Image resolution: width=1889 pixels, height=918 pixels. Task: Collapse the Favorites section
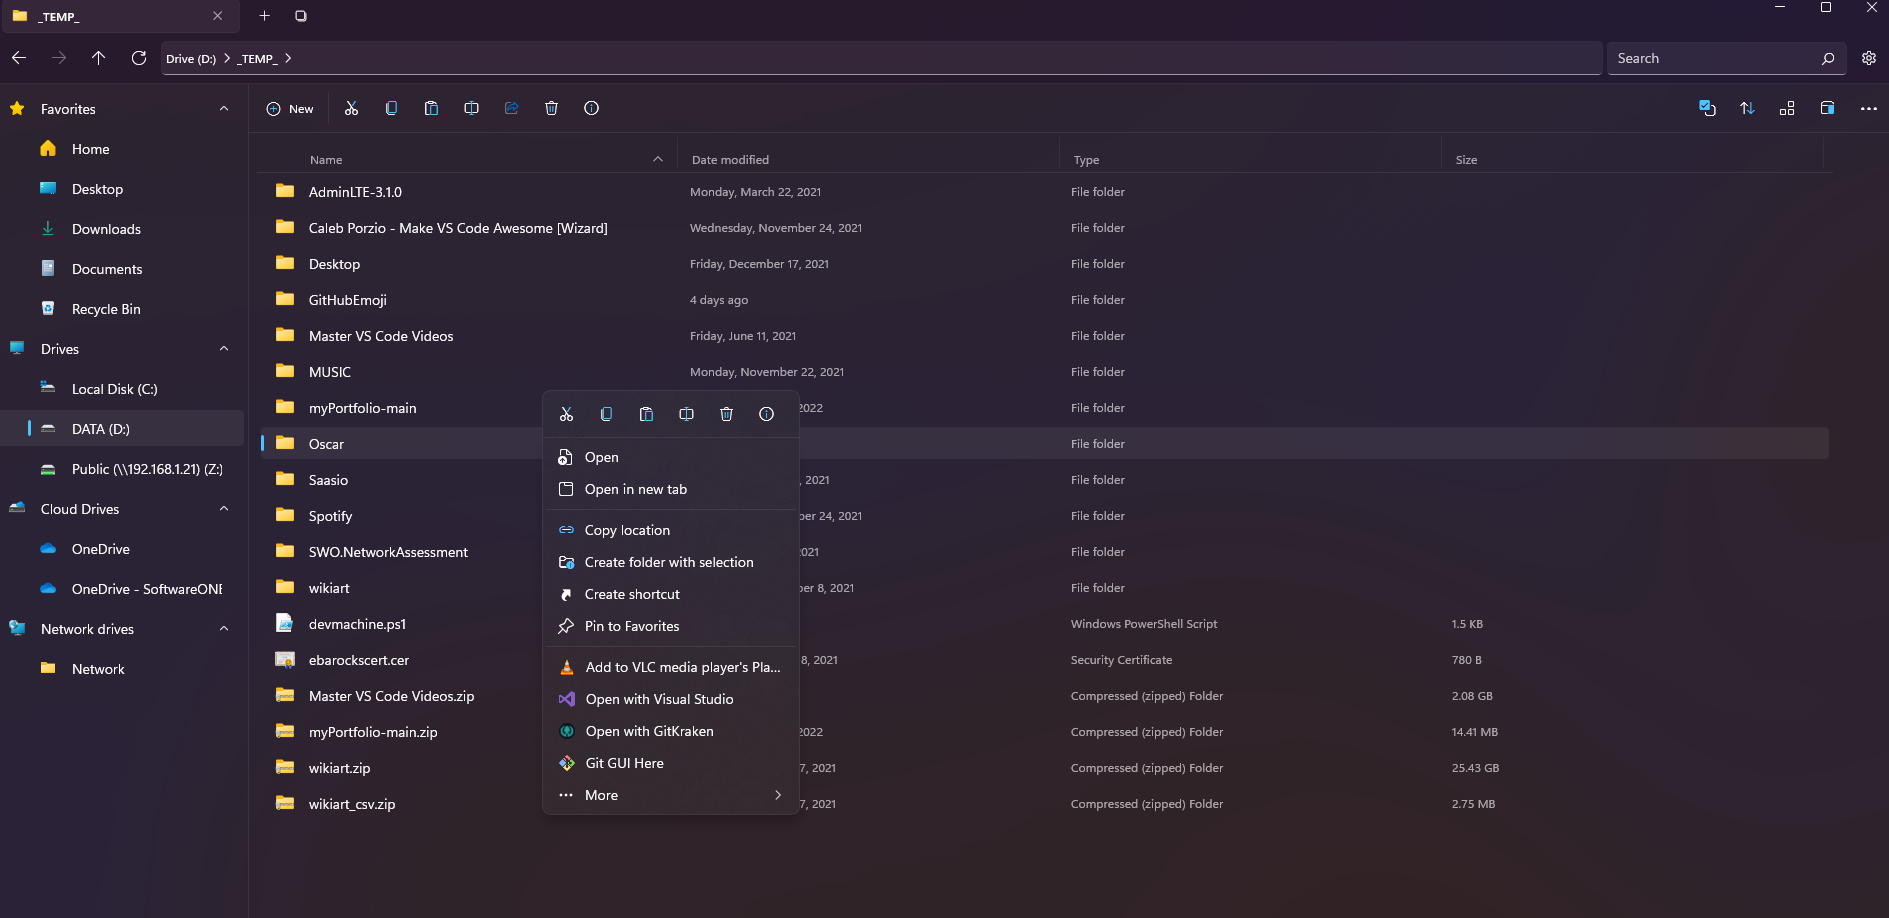point(224,109)
